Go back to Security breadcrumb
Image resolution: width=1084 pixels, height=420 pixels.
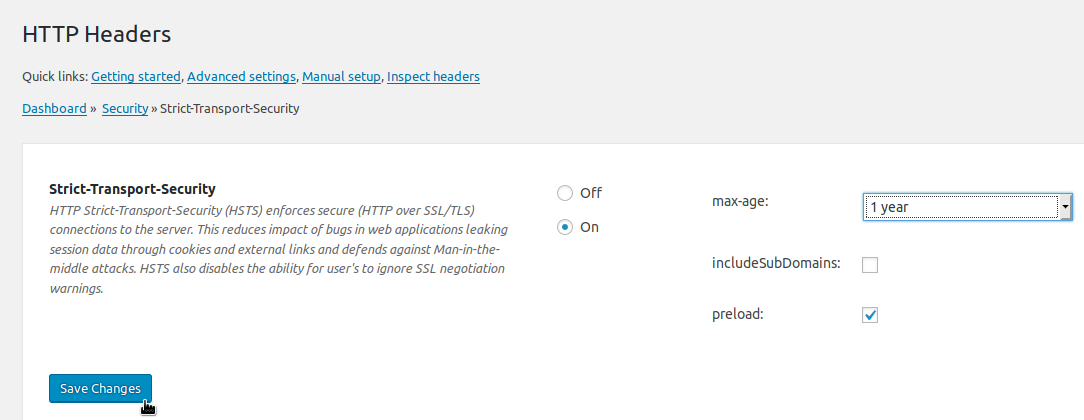tap(125, 108)
